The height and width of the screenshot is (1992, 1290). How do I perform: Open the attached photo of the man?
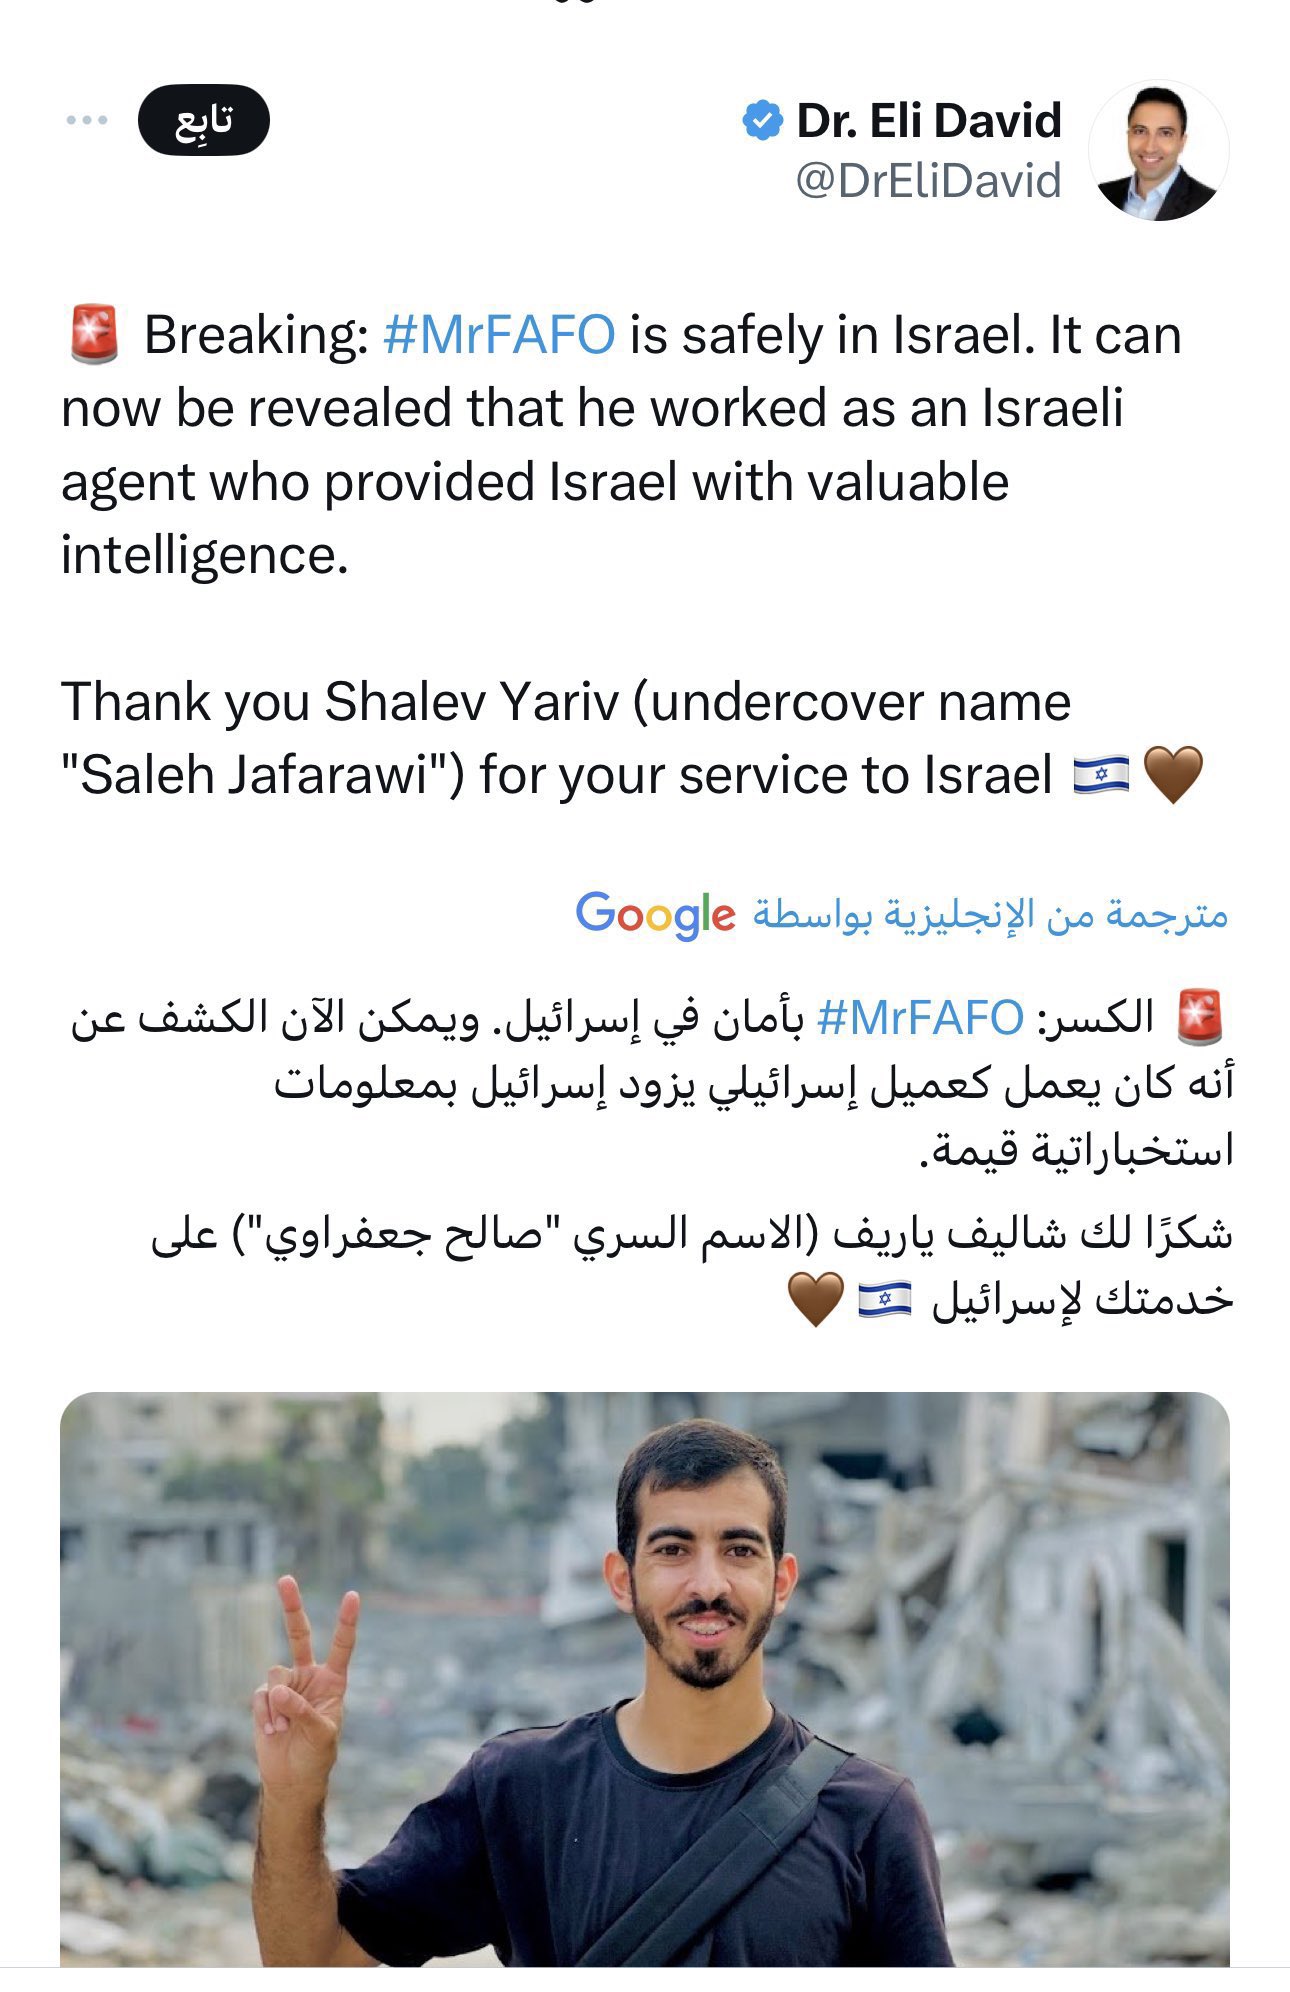[x=645, y=1680]
